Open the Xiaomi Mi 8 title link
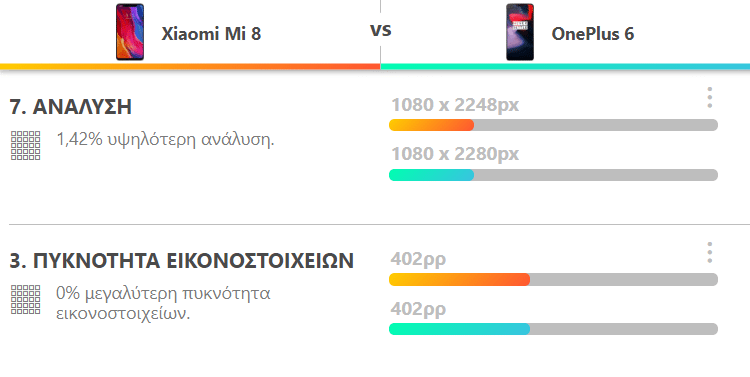Viewport: 750px width, 377px height. click(211, 34)
